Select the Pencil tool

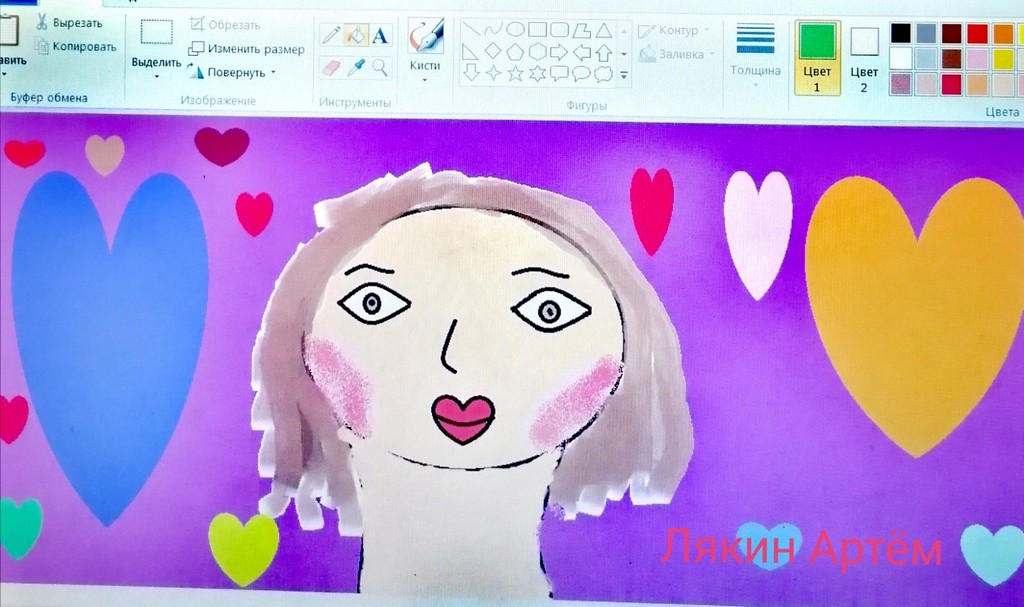(331, 35)
